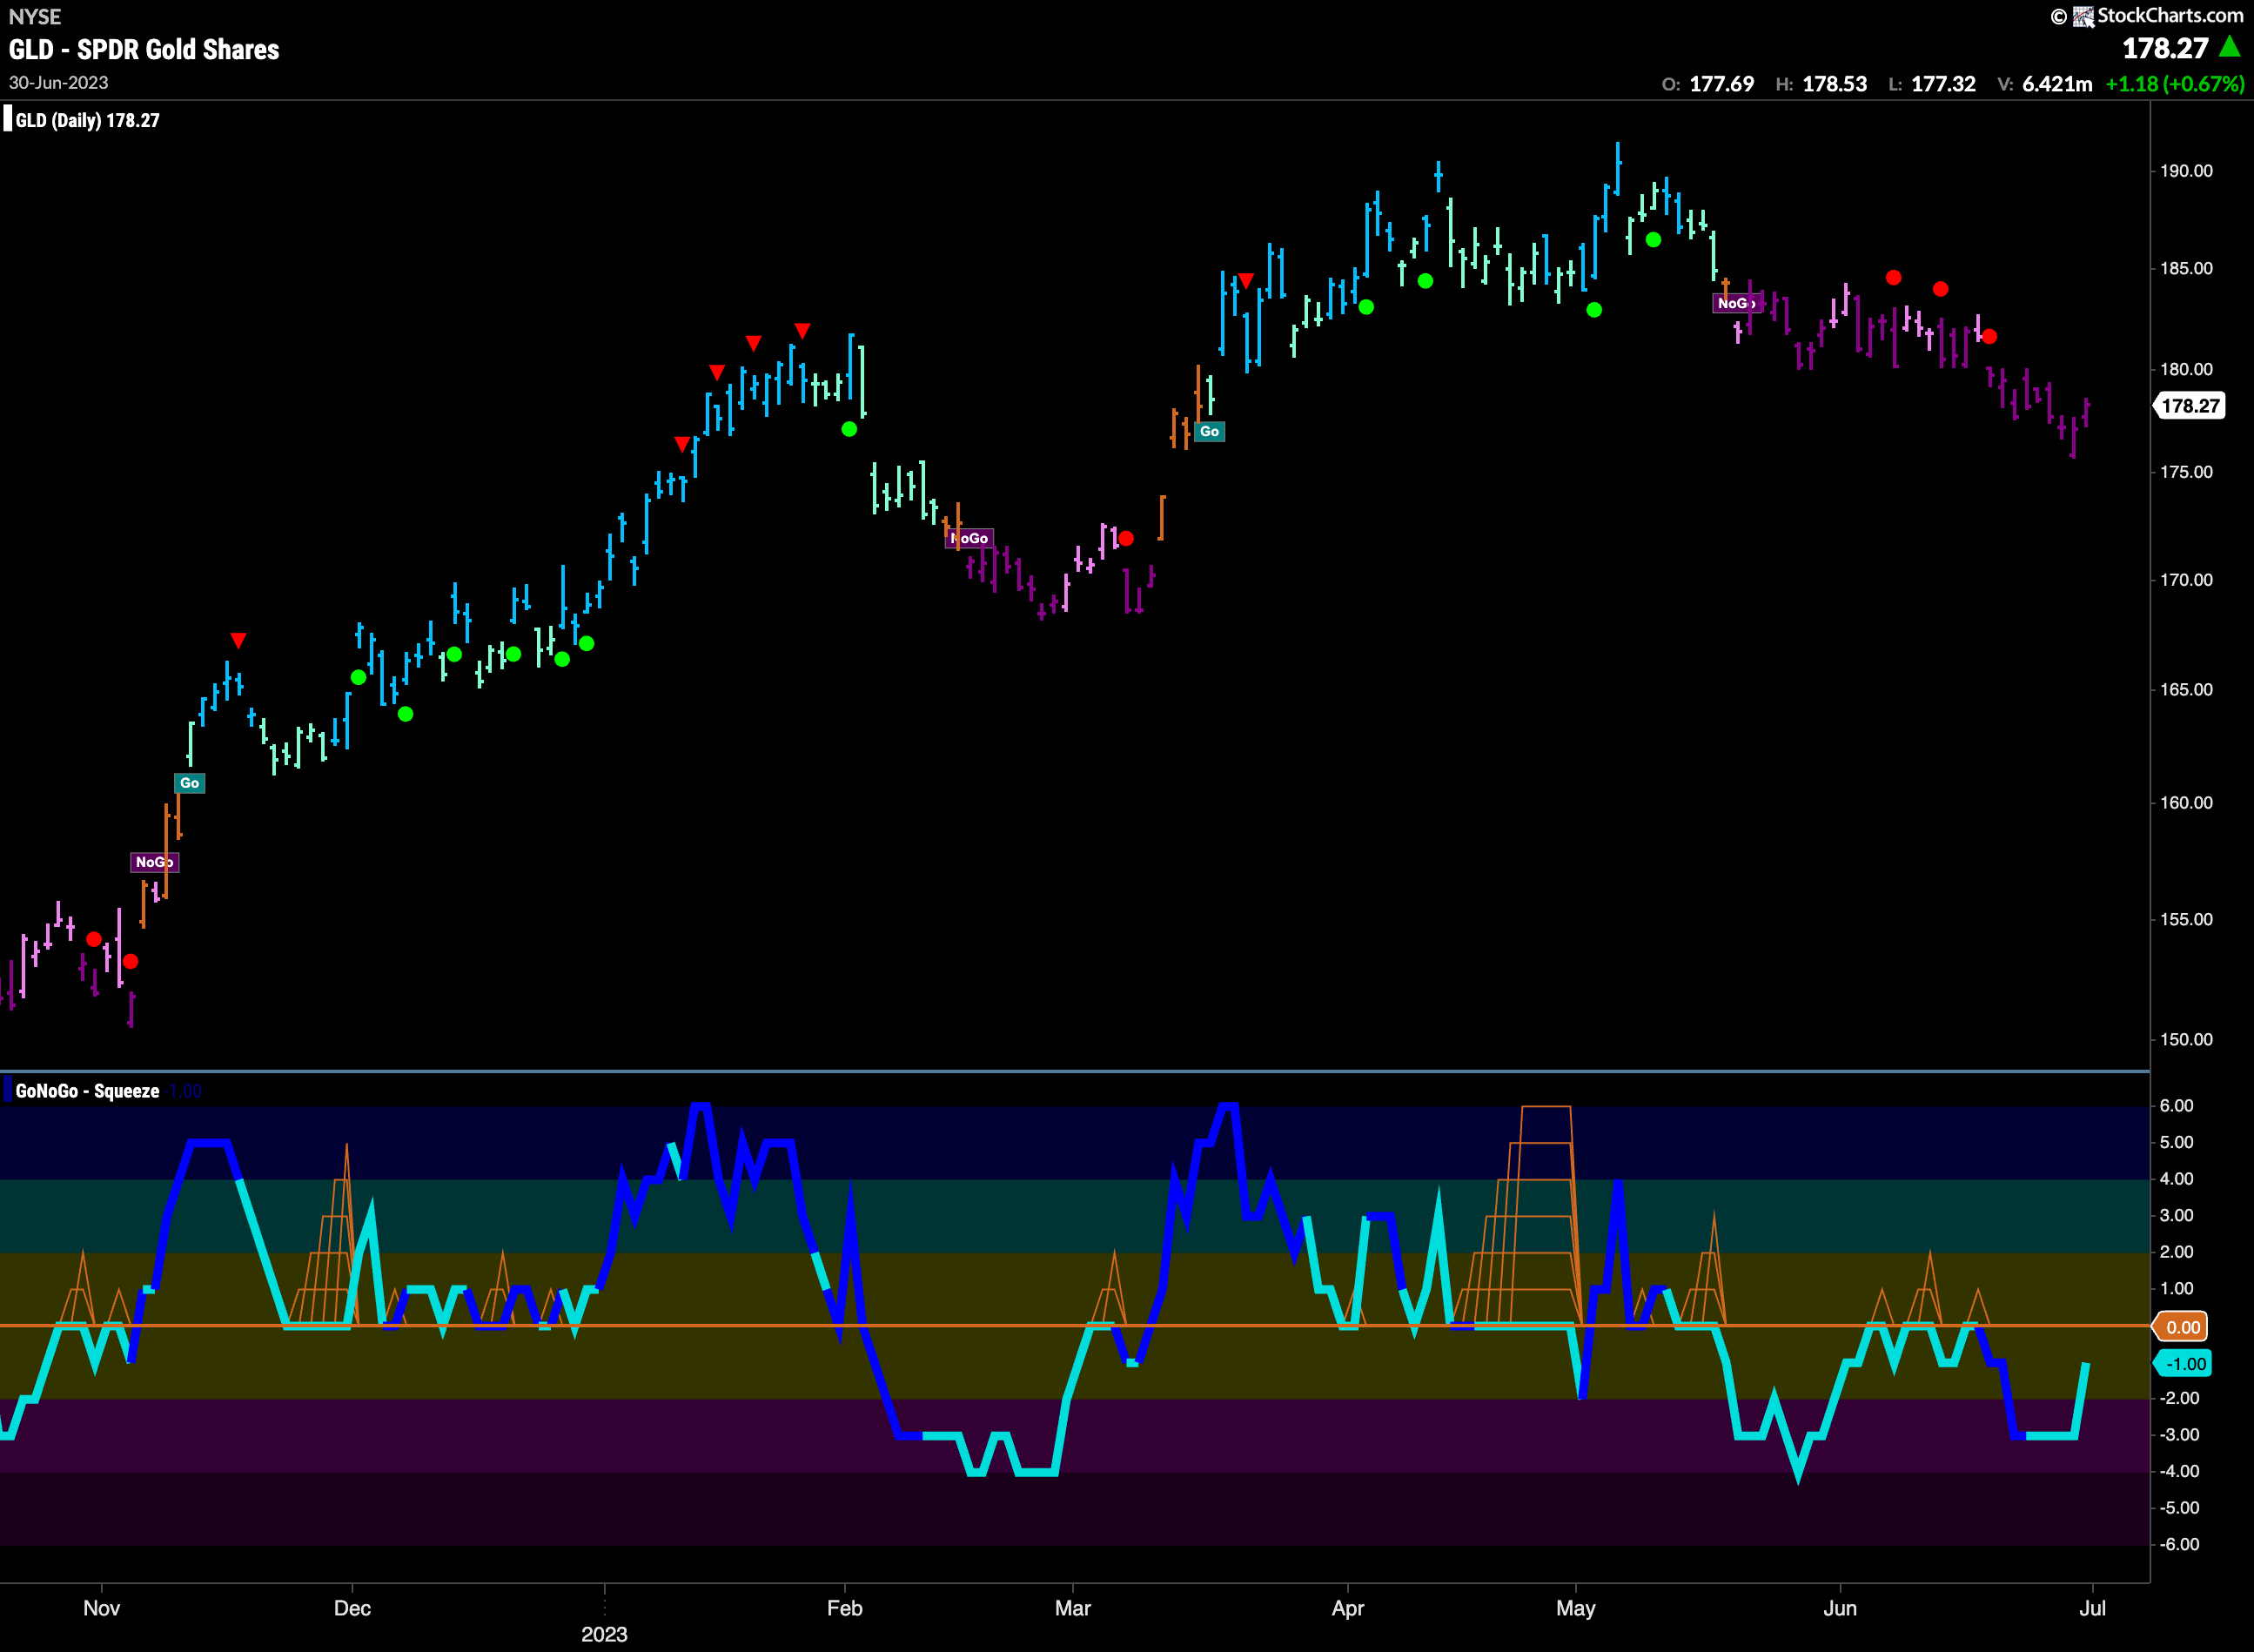Click the blue legend marker beside GoNoGo - Squeeze
2254x1652 pixels.
(x=8, y=1090)
